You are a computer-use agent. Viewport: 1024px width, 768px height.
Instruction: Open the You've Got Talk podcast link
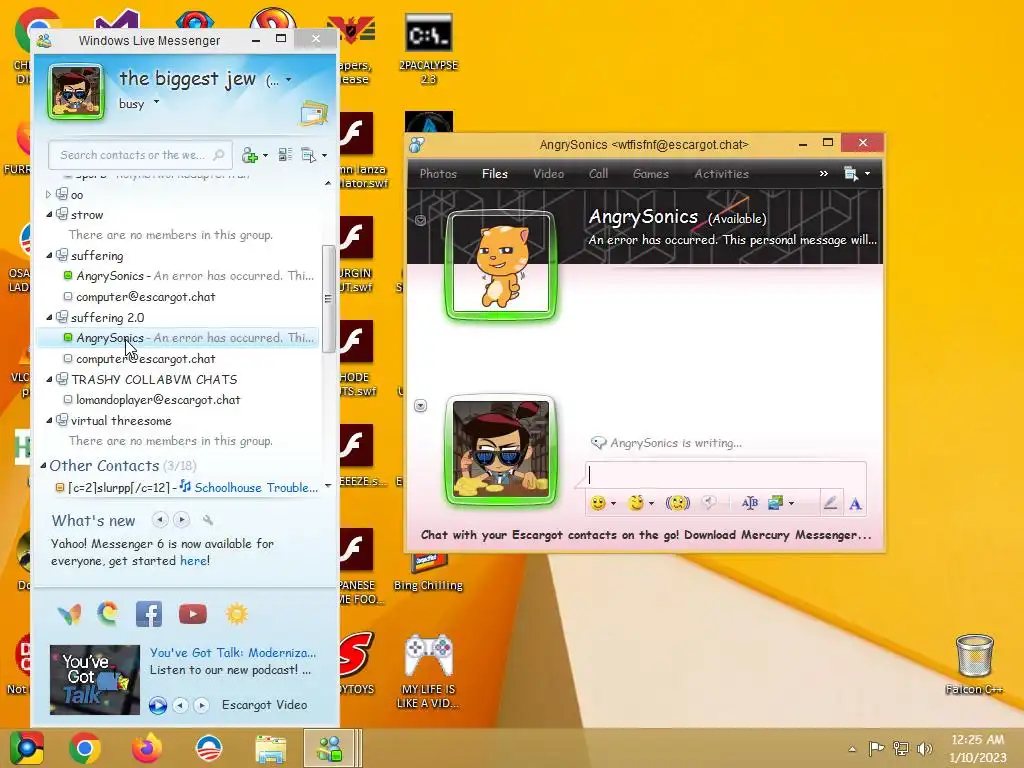[232, 652]
